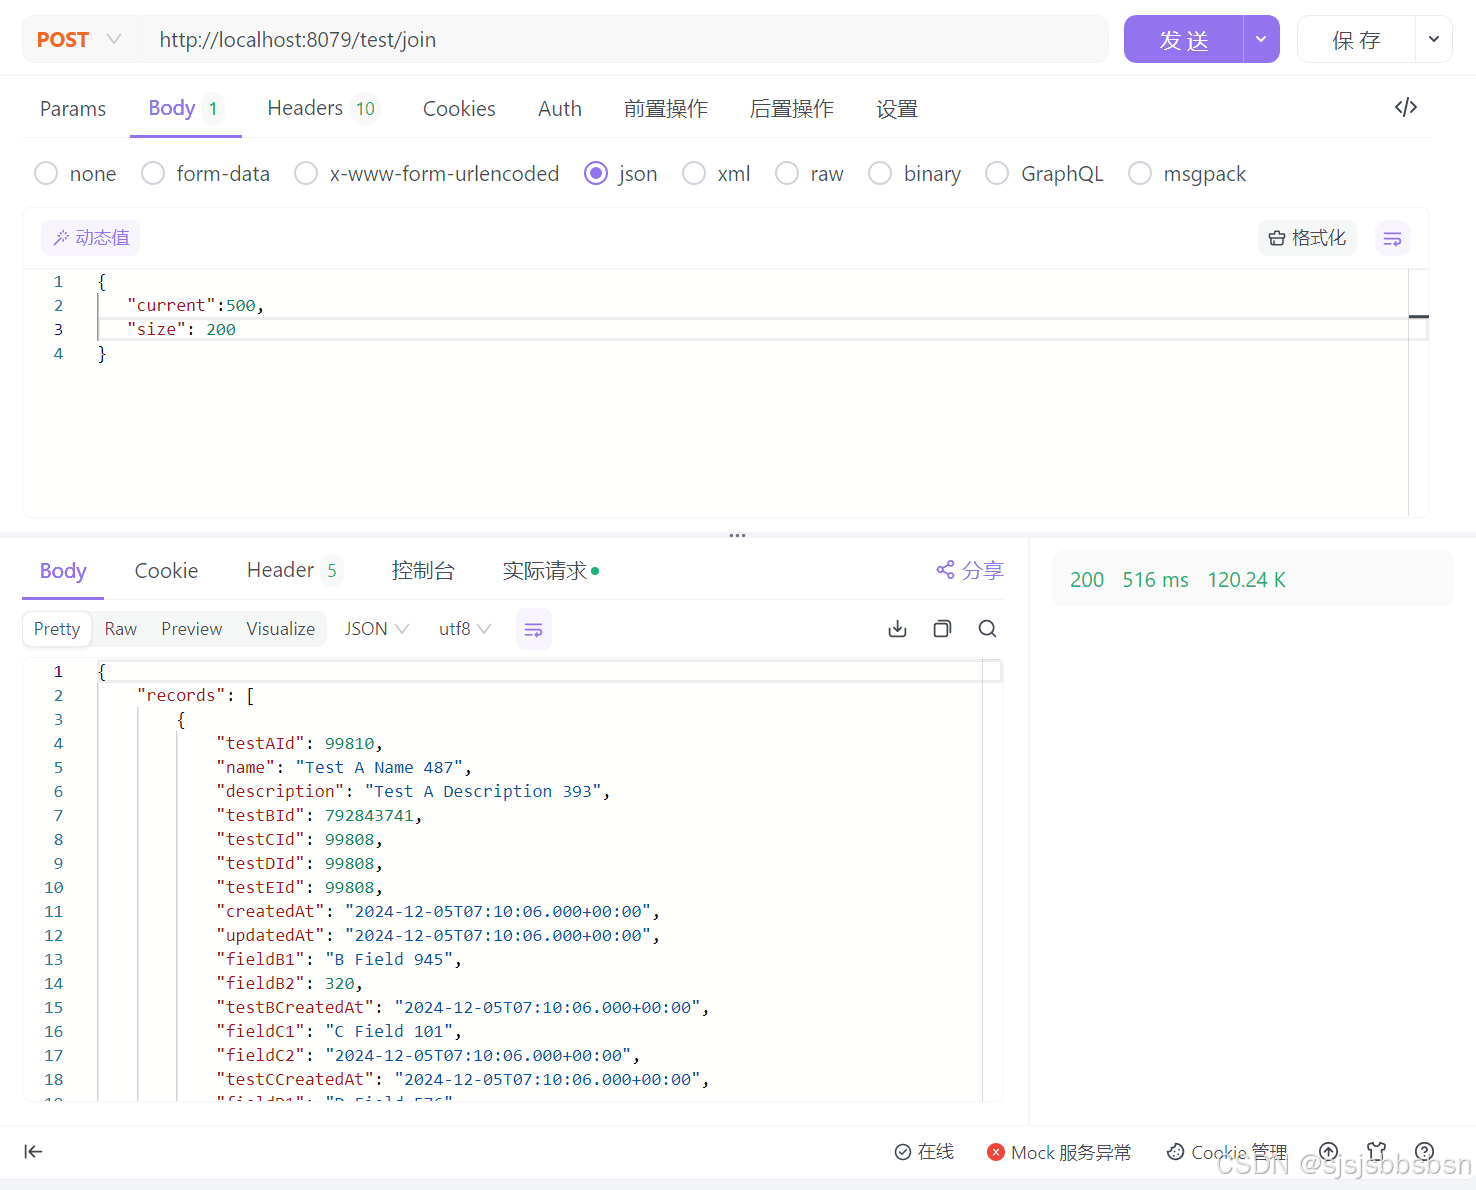This screenshot has height=1190, width=1476.
Task: Open the POST method dropdown
Action: 80,40
